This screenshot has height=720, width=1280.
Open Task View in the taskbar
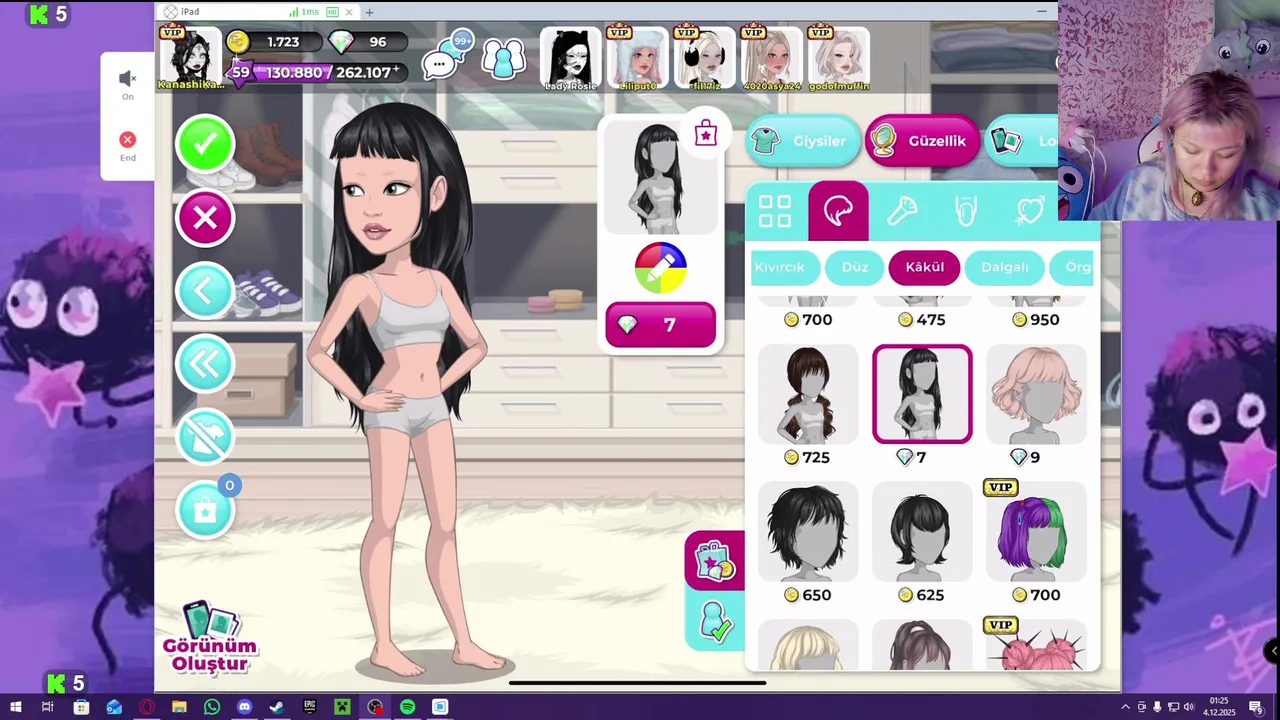tap(48, 707)
